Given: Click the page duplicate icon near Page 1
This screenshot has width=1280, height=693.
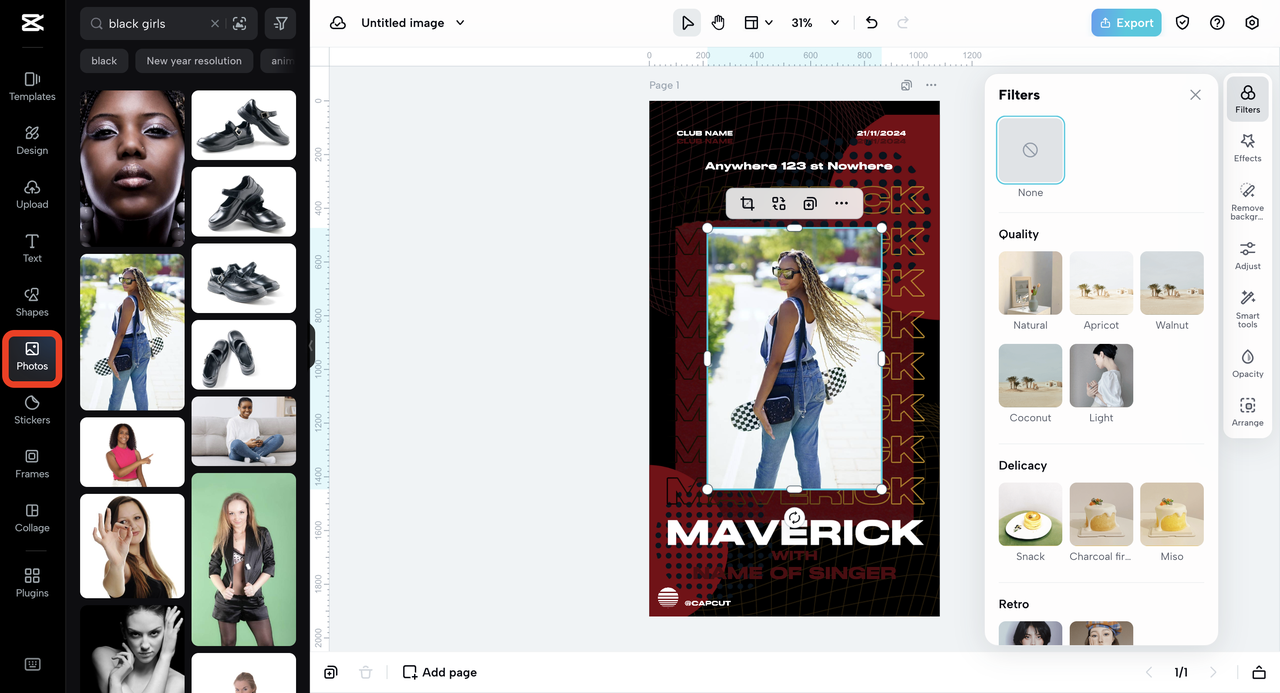Looking at the screenshot, I should pyautogui.click(x=906, y=85).
